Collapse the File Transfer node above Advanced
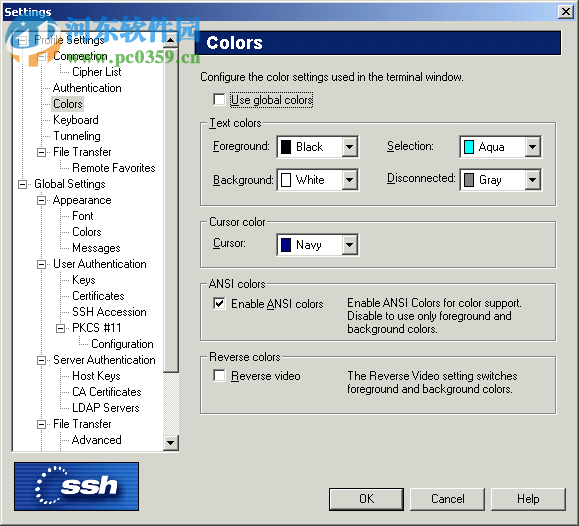 [42, 424]
